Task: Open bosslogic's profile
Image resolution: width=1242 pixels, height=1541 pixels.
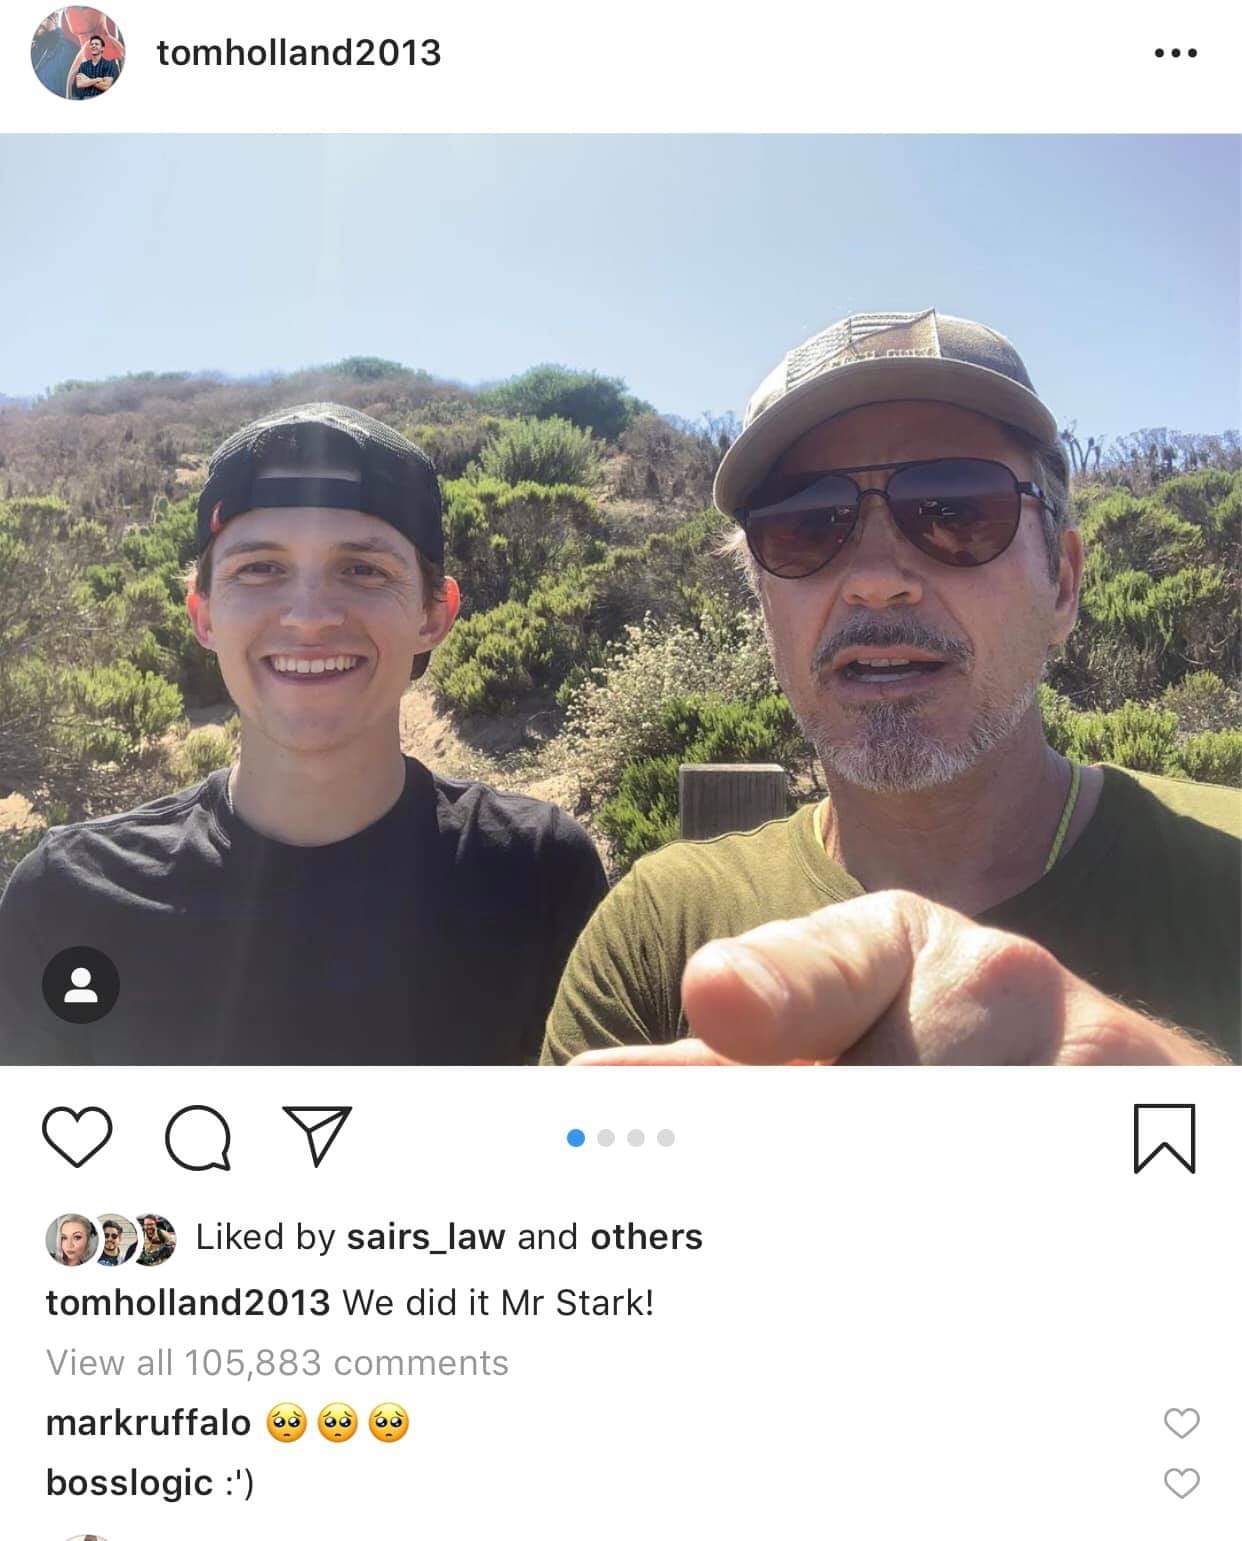Action: [129, 1483]
